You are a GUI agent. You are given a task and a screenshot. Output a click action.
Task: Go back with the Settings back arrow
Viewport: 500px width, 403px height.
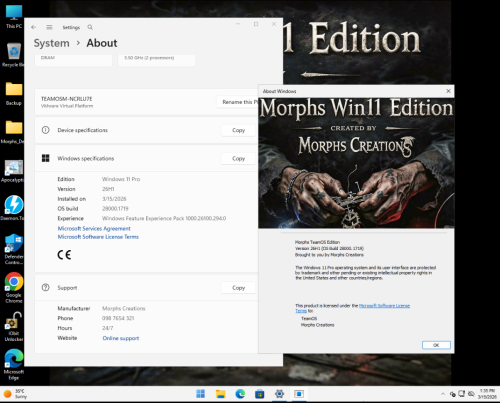pyautogui.click(x=33, y=27)
